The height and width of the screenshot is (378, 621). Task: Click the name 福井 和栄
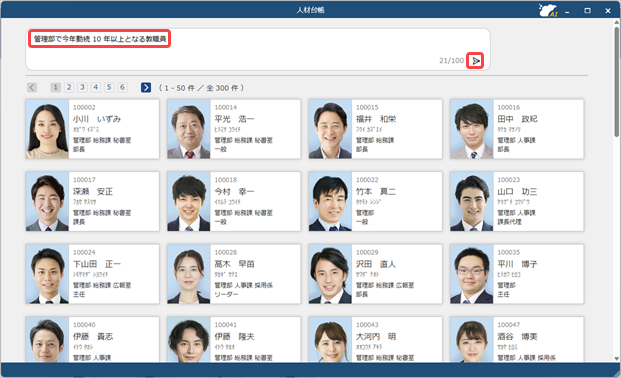375,119
